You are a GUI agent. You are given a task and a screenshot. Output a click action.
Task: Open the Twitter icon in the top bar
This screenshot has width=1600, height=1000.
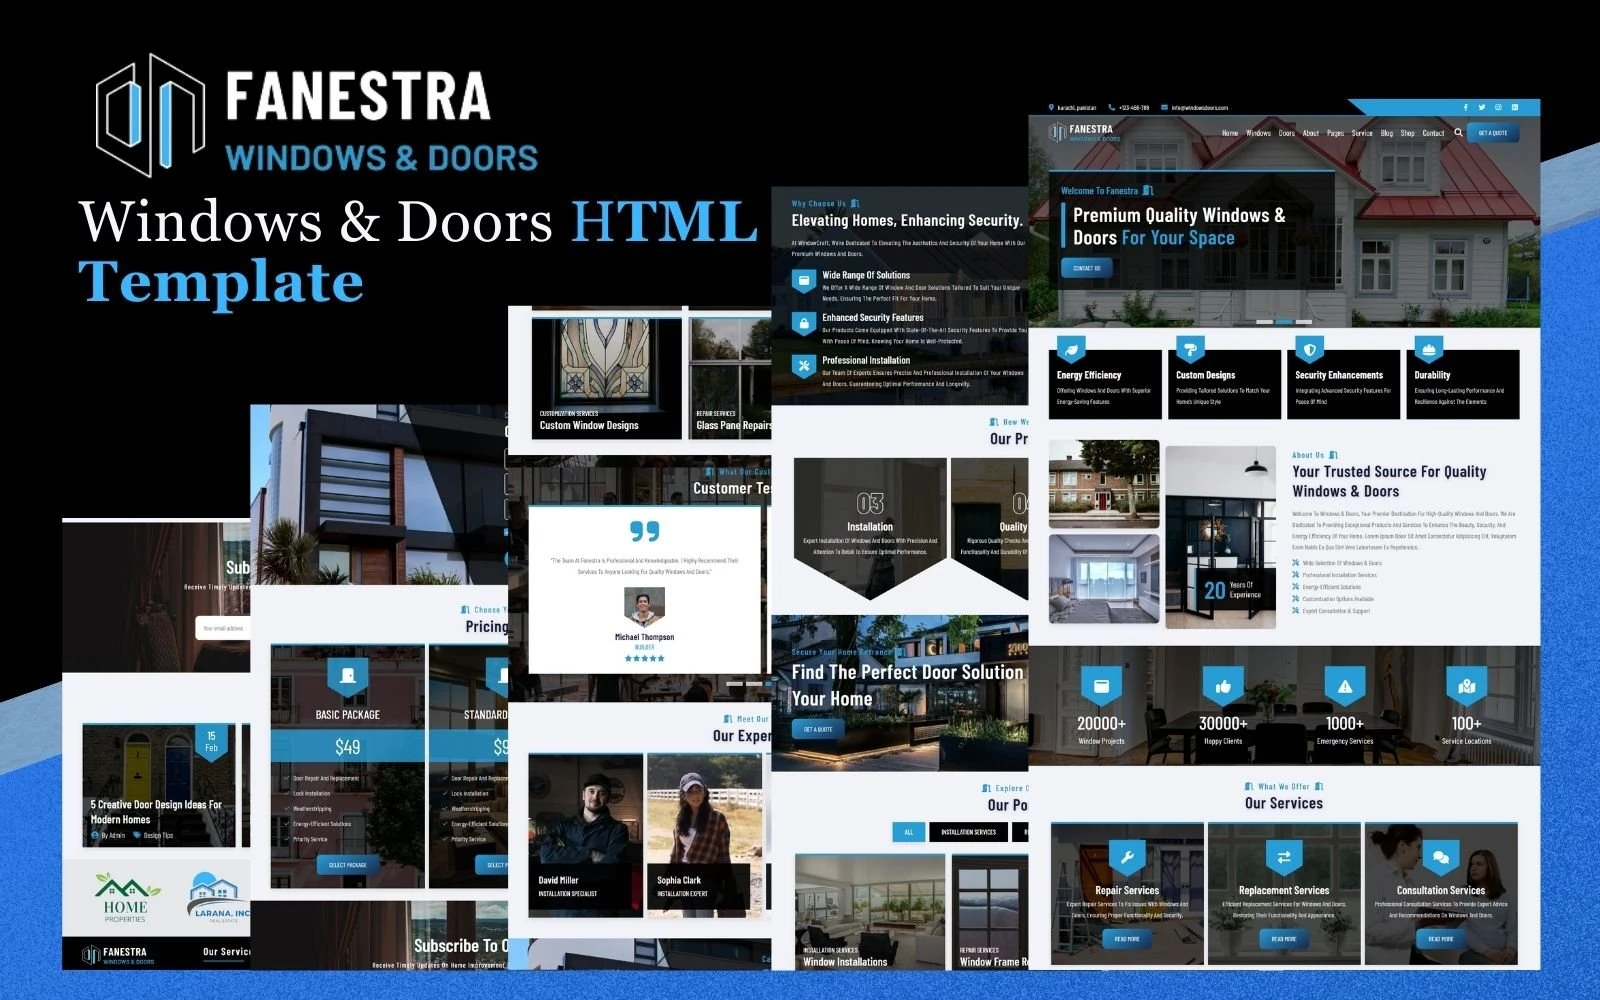pos(1482,107)
